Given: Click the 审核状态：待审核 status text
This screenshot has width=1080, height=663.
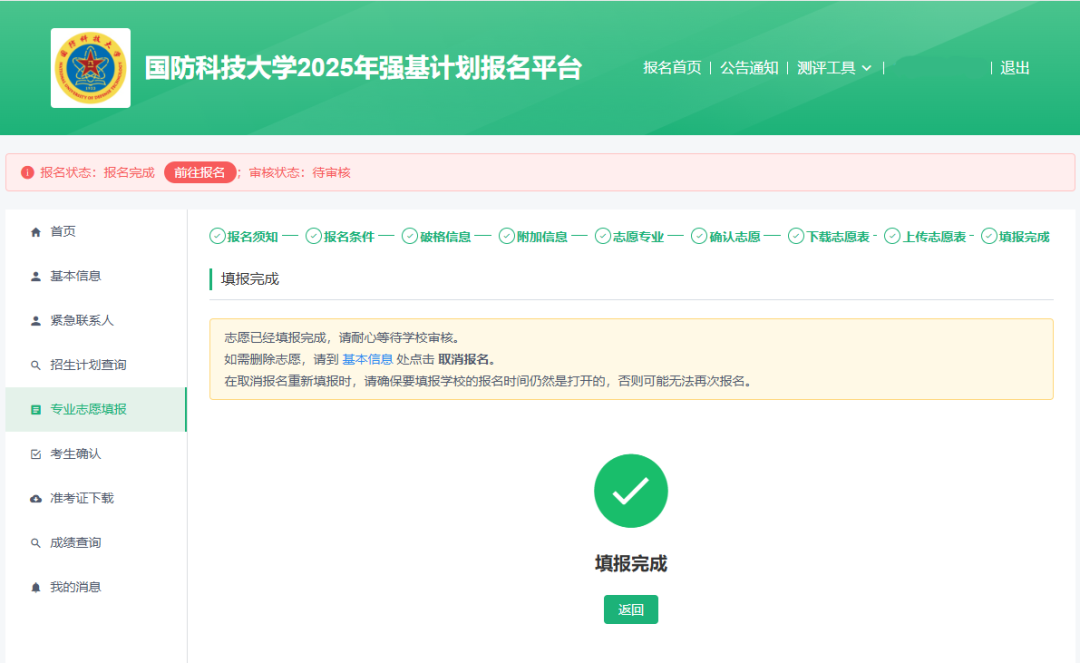Looking at the screenshot, I should 300,173.
